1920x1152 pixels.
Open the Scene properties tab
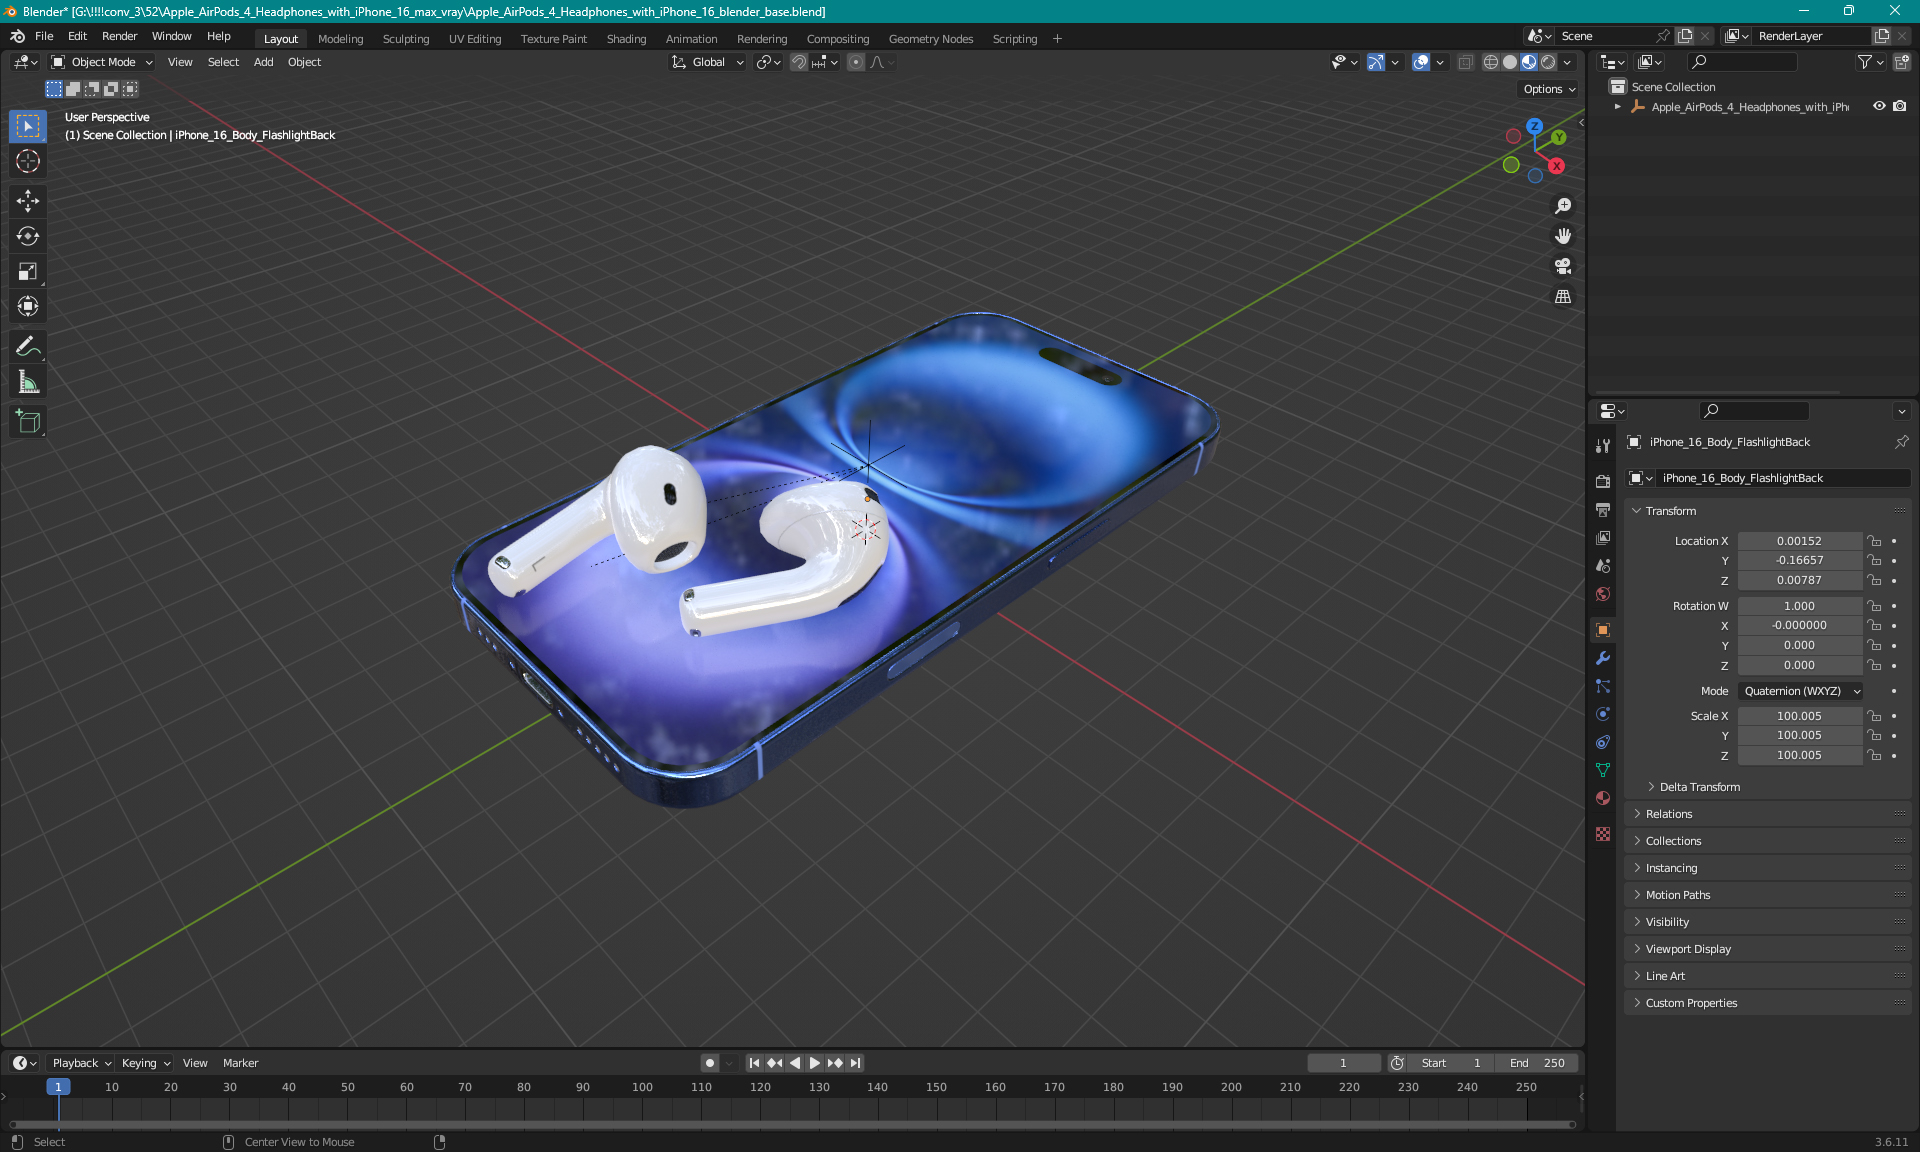(x=1603, y=565)
